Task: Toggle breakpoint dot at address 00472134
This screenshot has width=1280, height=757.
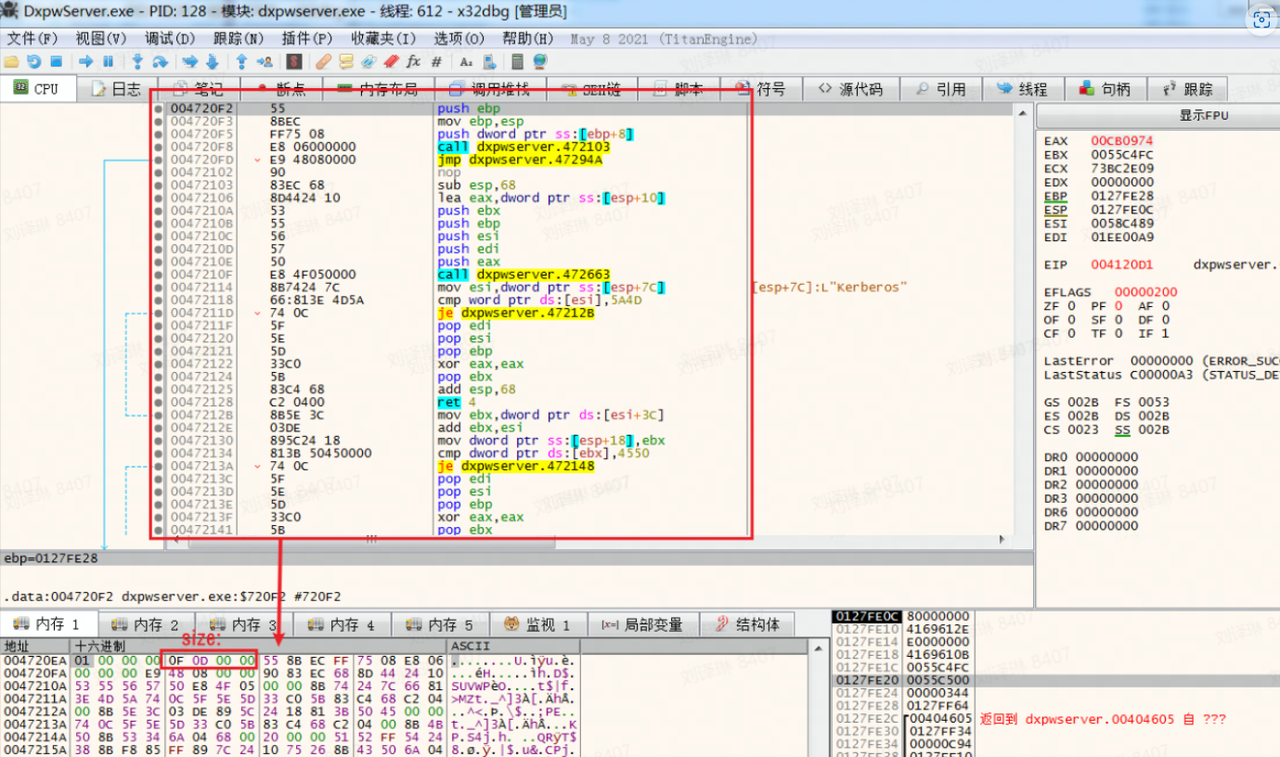Action: pos(159,453)
